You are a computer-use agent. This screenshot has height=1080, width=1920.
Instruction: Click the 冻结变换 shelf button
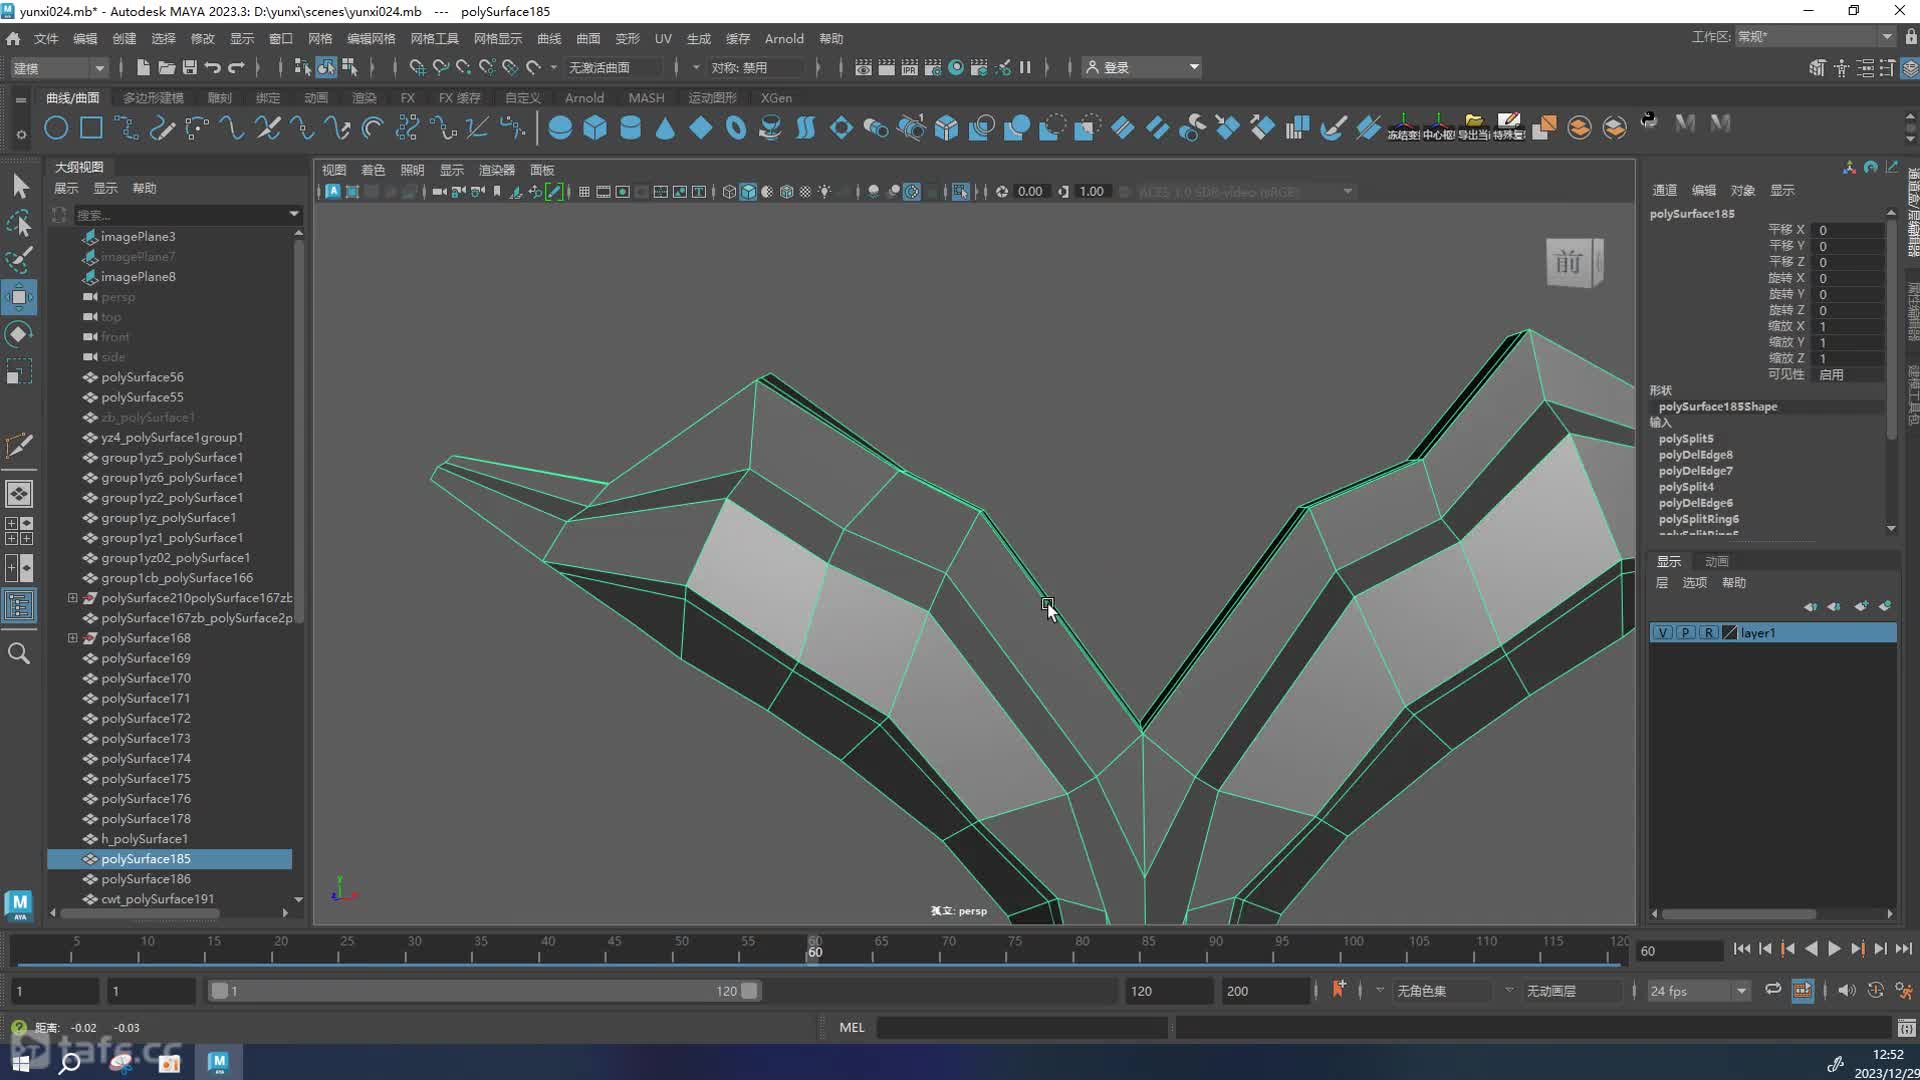click(x=1403, y=127)
